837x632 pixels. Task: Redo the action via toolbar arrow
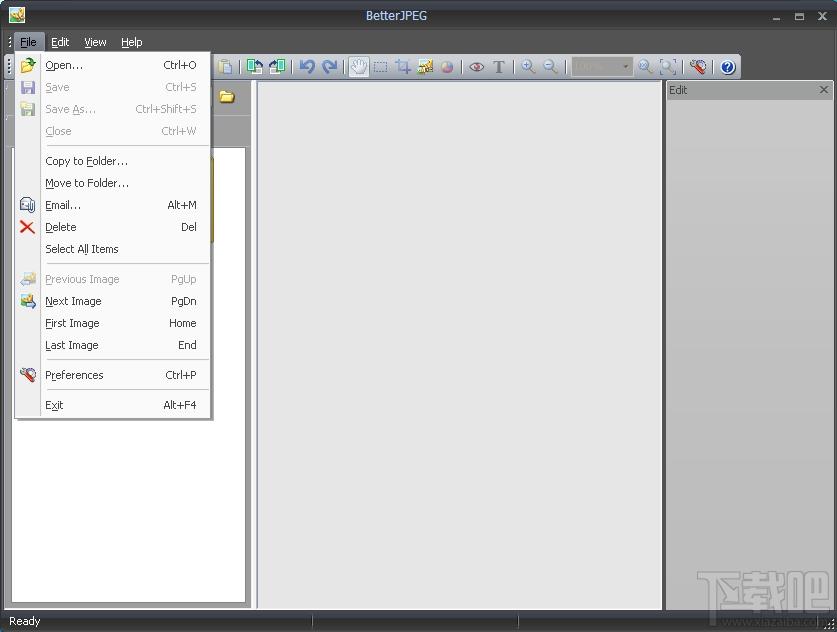[330, 67]
